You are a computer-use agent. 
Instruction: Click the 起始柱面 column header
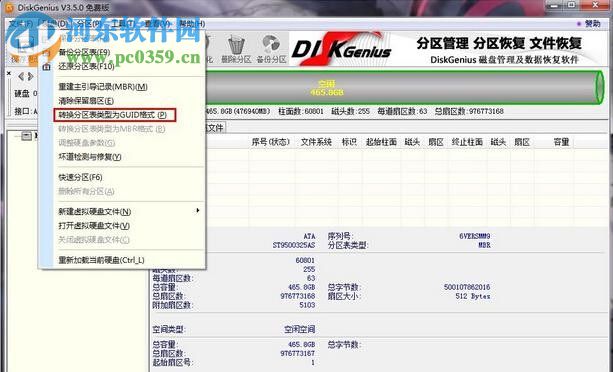pyautogui.click(x=381, y=142)
